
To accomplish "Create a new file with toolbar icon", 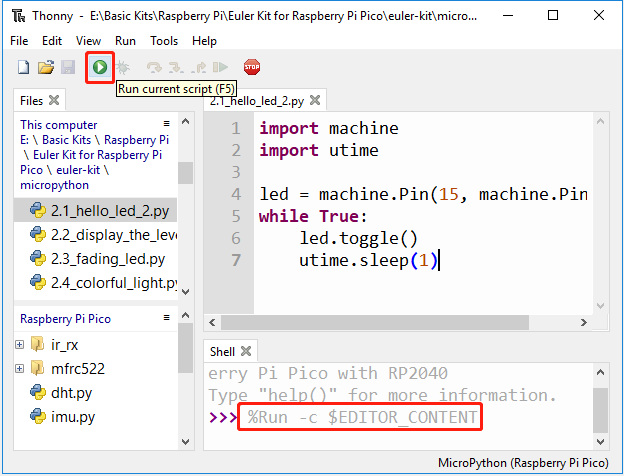I will [23, 67].
